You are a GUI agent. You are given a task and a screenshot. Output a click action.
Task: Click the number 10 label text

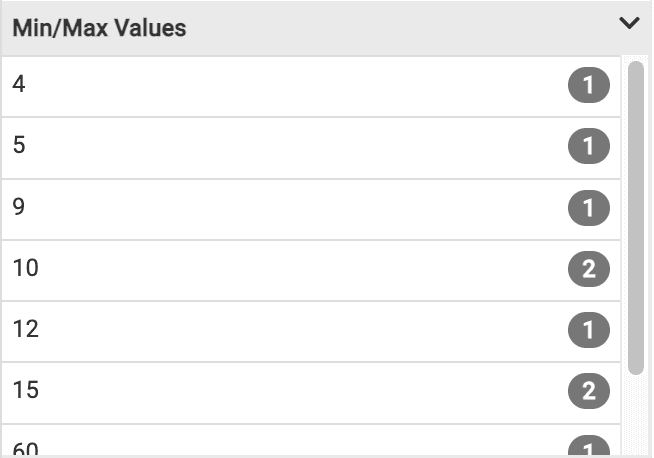click(x=26, y=269)
